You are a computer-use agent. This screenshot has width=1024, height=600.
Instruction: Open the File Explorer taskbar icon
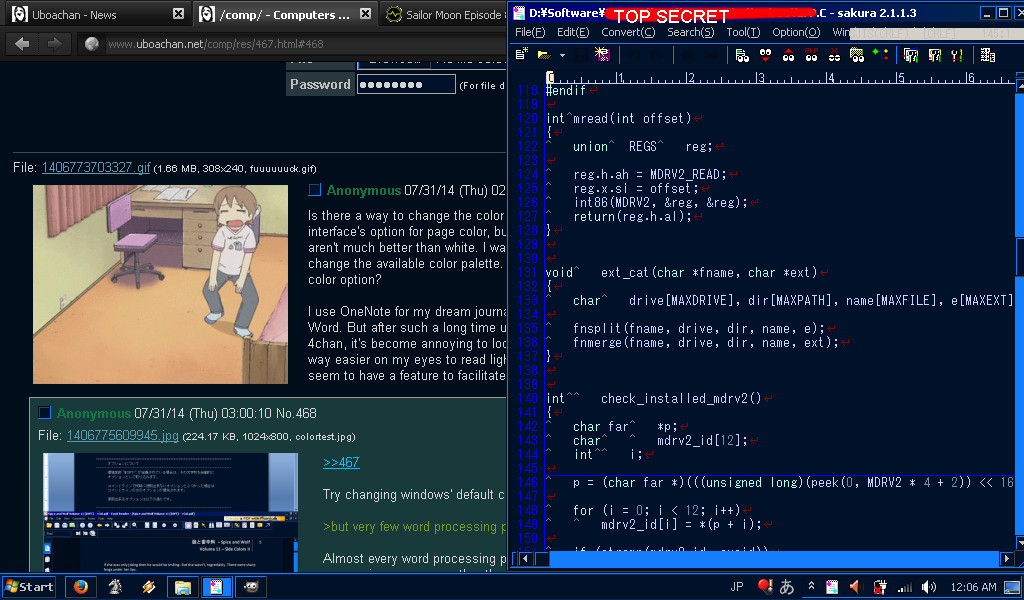tap(183, 586)
